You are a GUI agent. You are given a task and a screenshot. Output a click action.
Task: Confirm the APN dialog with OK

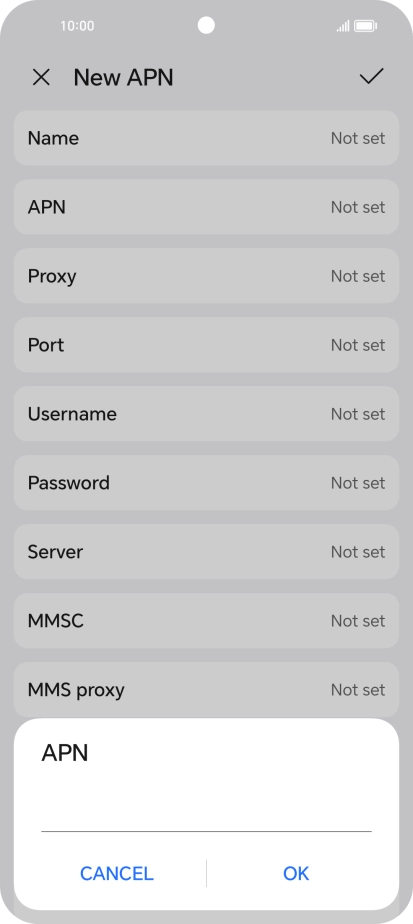tap(296, 873)
